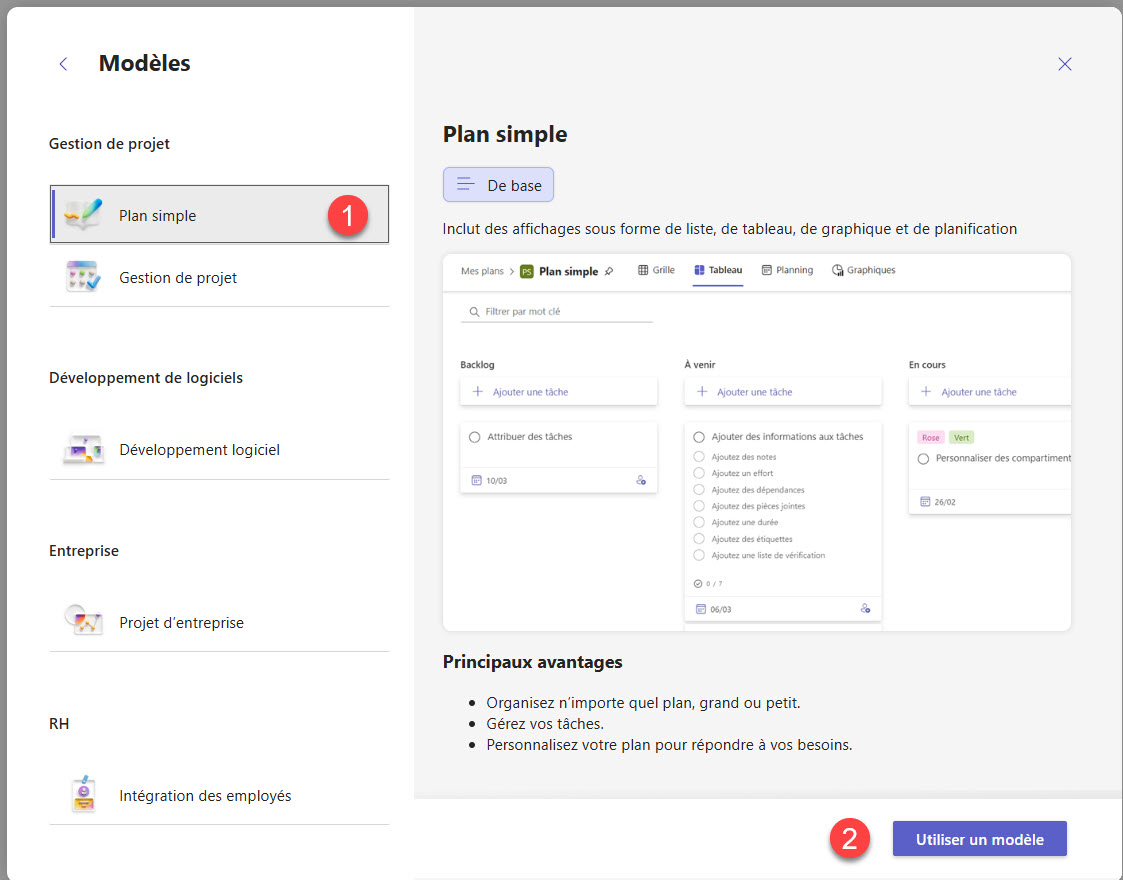Open the Graphiques view tab
The height and width of the screenshot is (880, 1123).
863,270
